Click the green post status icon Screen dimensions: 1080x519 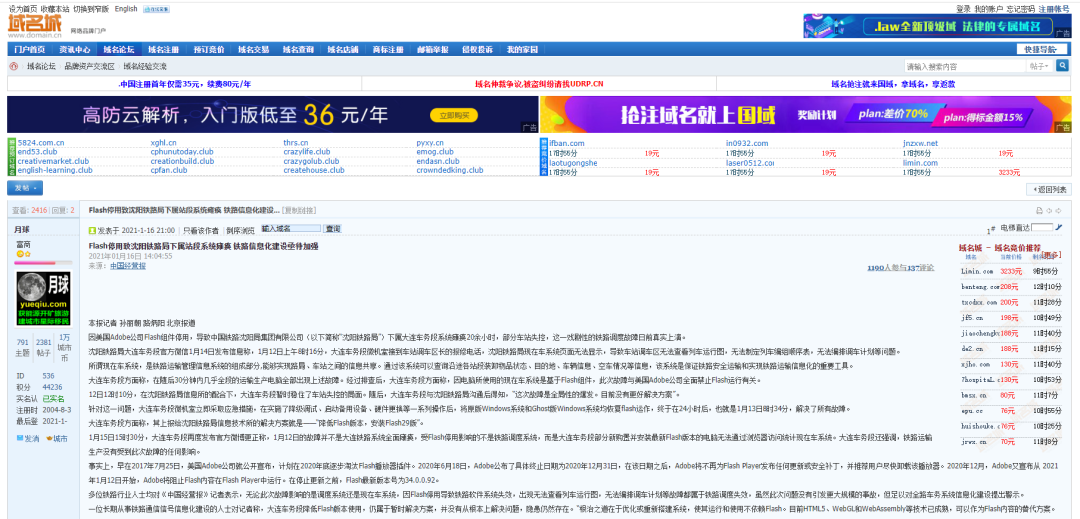click(92, 230)
